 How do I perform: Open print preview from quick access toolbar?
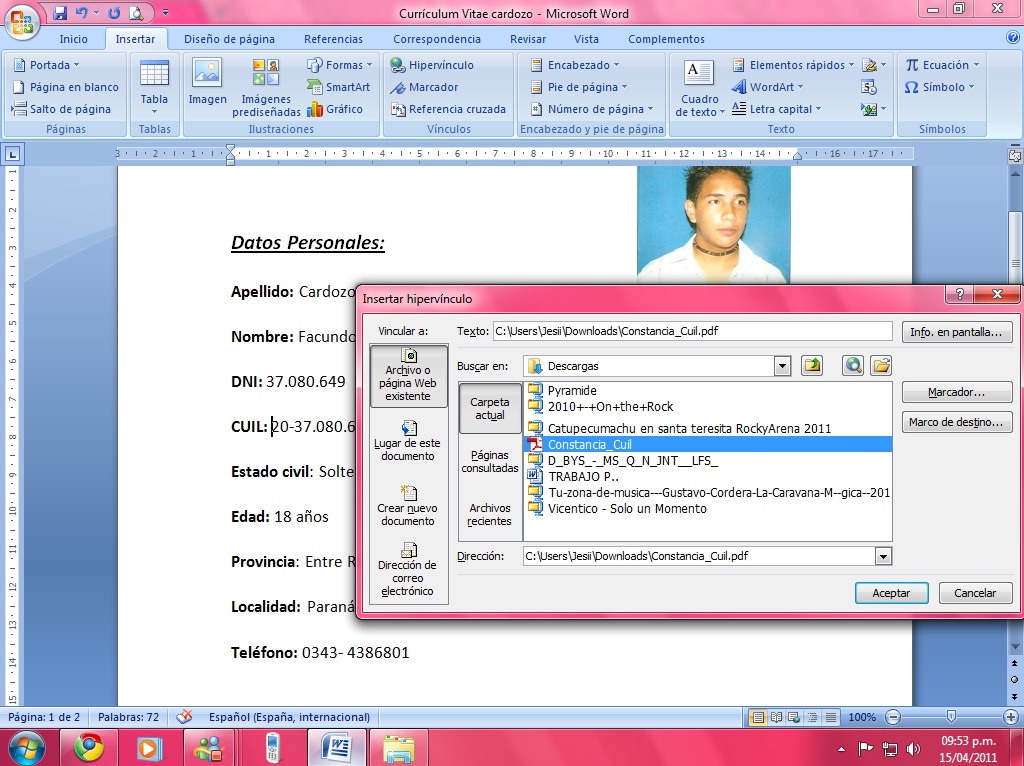[136, 12]
